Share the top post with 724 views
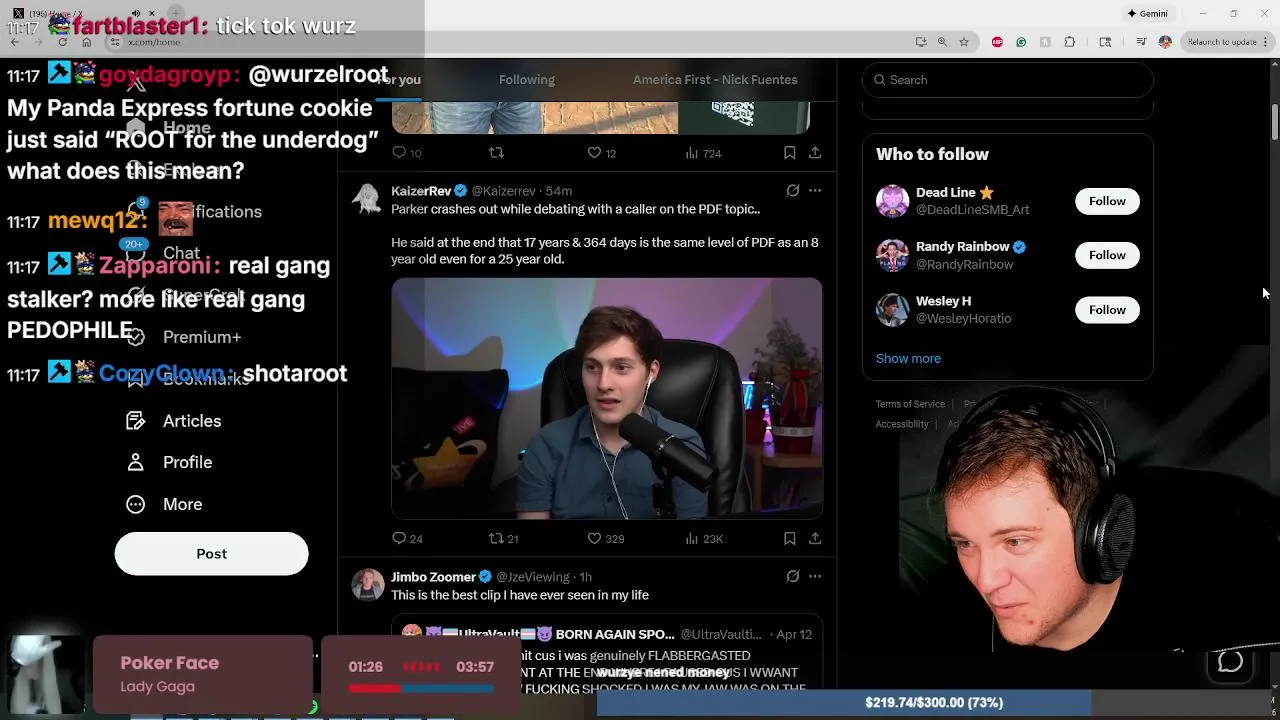This screenshot has height=720, width=1280. pyautogui.click(x=815, y=153)
